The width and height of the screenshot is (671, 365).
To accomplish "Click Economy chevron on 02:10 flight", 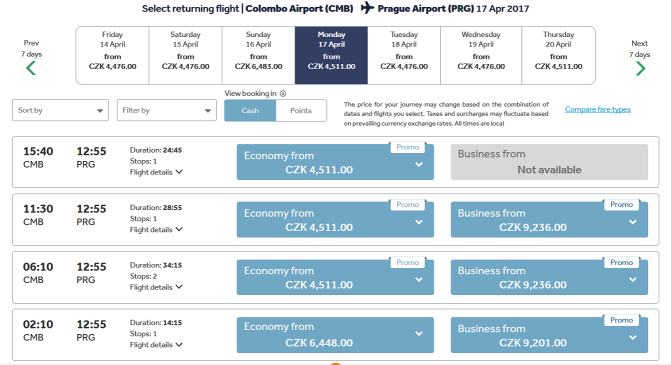I will point(419,333).
